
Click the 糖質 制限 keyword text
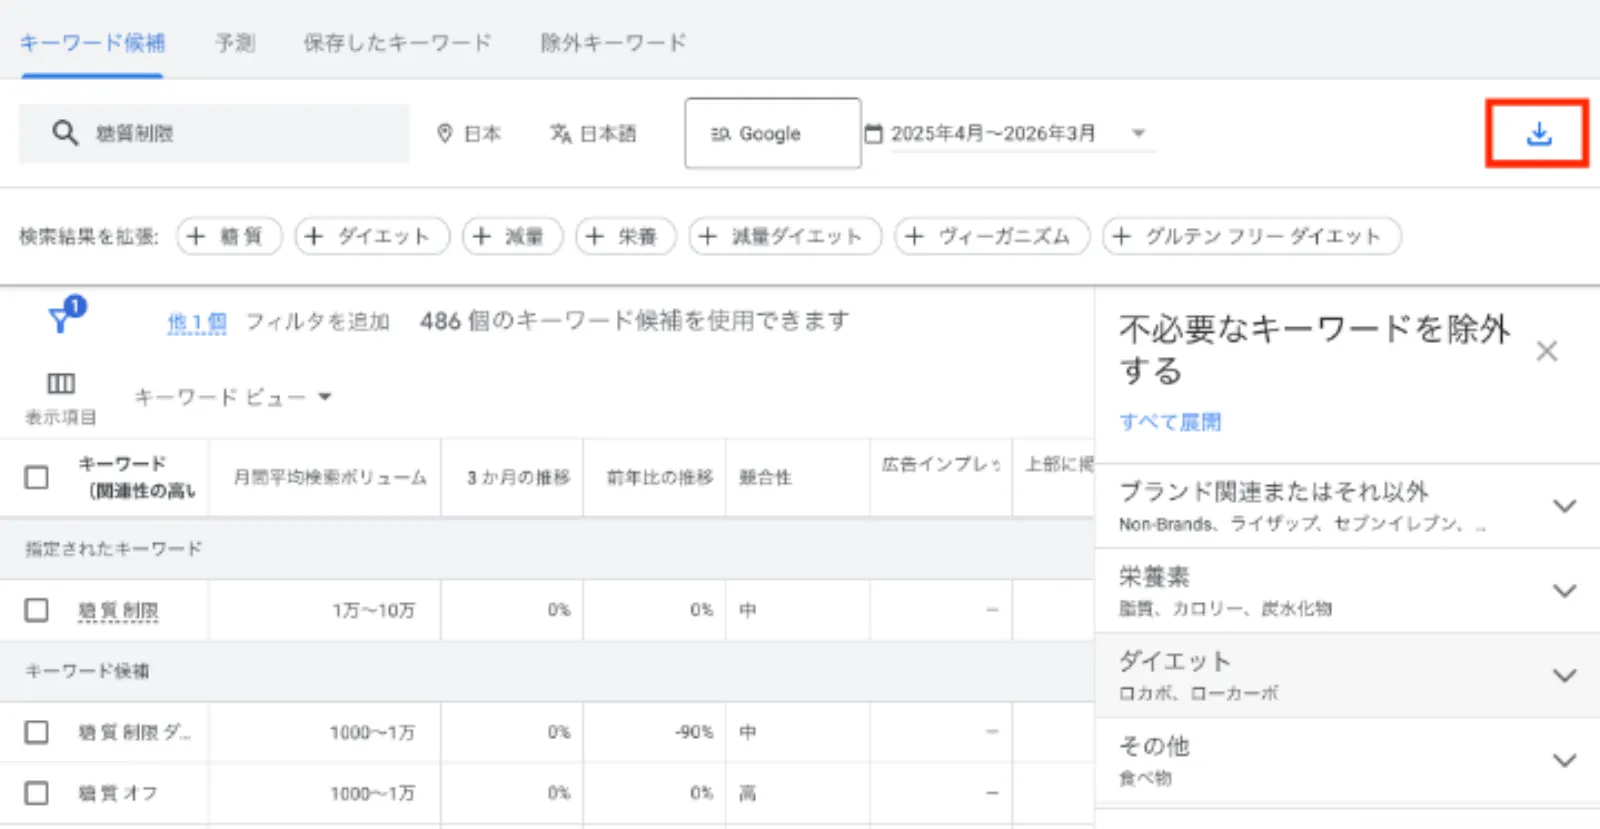point(118,610)
